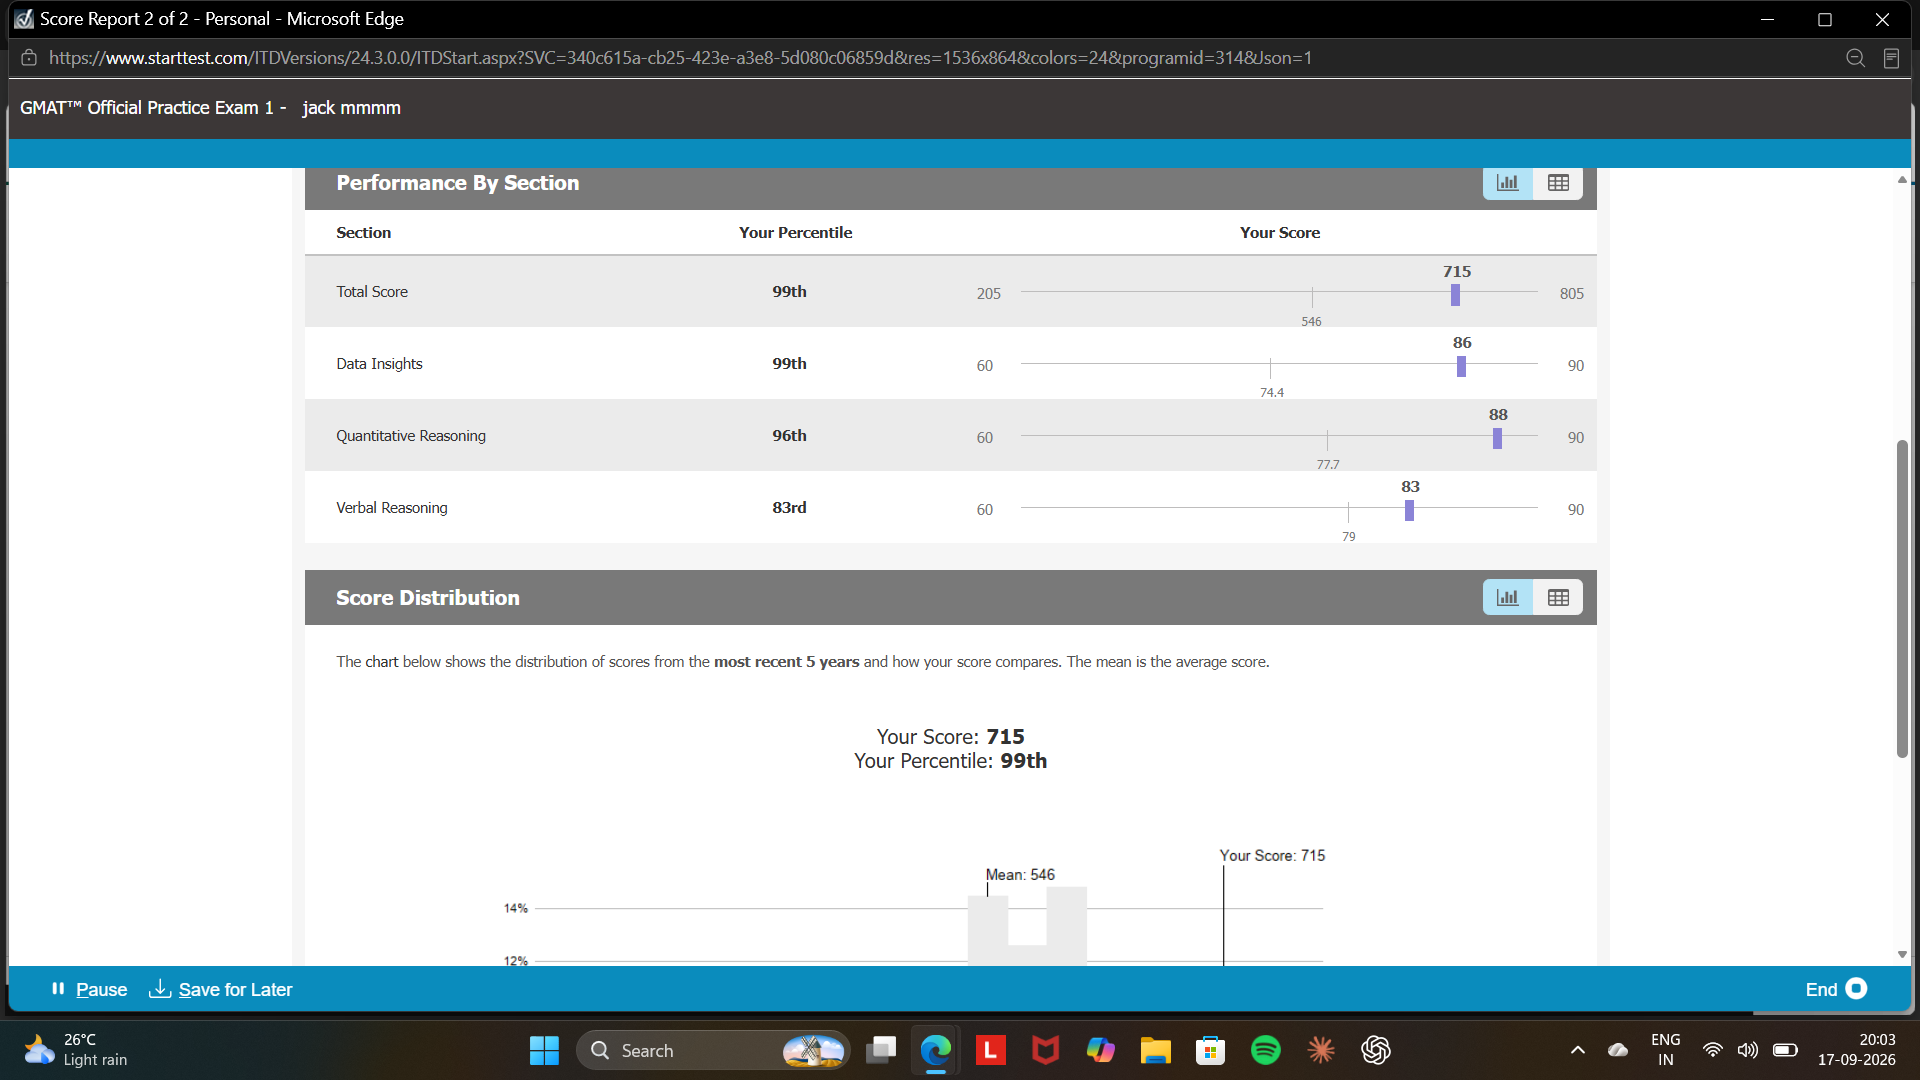Click the '96th' percentile value
This screenshot has height=1080, width=1920.
789,435
